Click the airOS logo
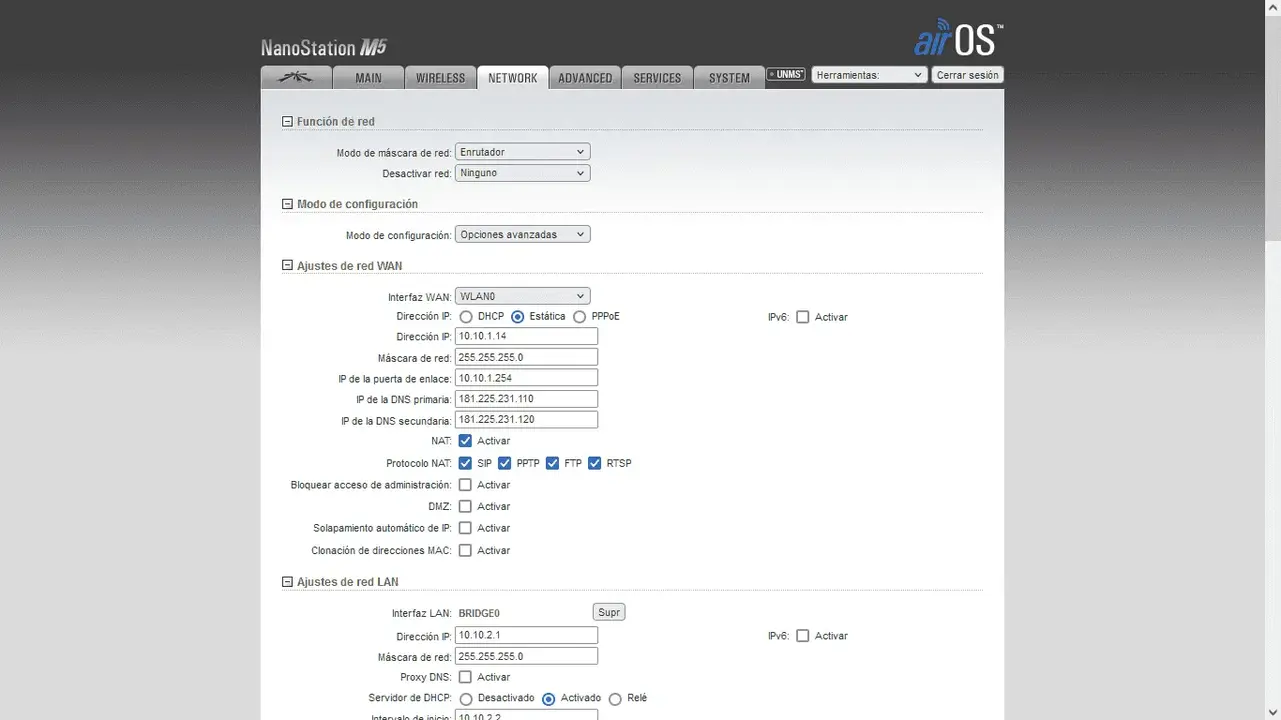Image resolution: width=1281 pixels, height=720 pixels. pos(958,38)
